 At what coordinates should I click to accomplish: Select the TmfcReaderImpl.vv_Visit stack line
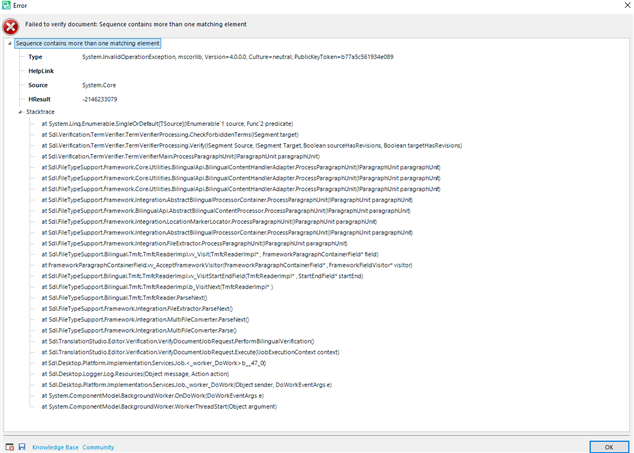point(210,254)
